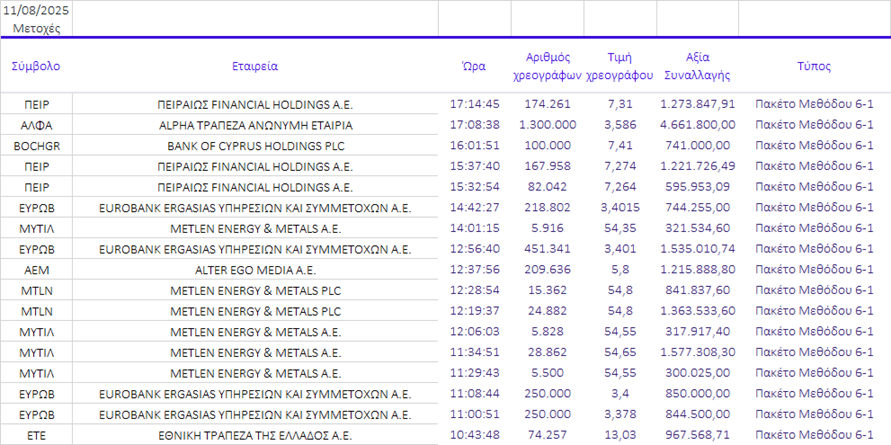
Task: Select the quantity cell 5.500
Action: (547, 373)
